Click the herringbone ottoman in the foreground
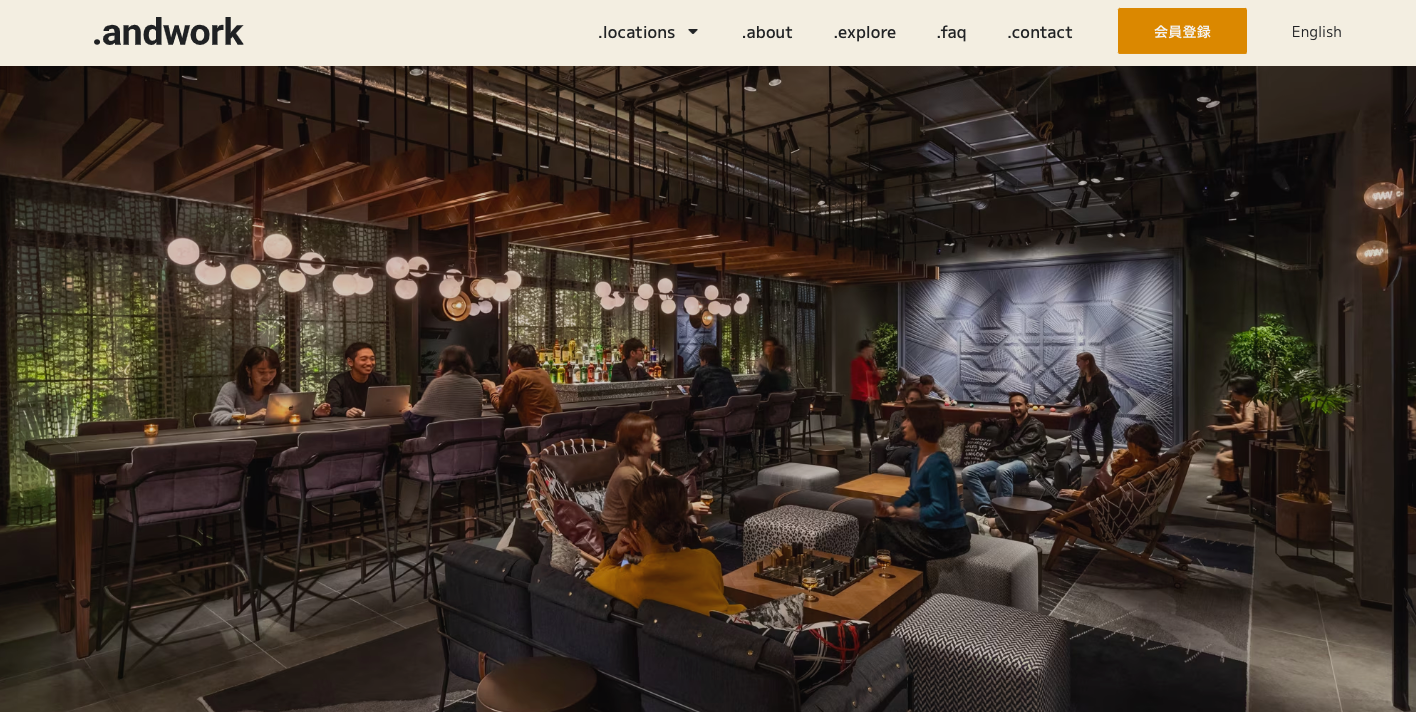The width and height of the screenshot is (1416, 712). (980, 655)
